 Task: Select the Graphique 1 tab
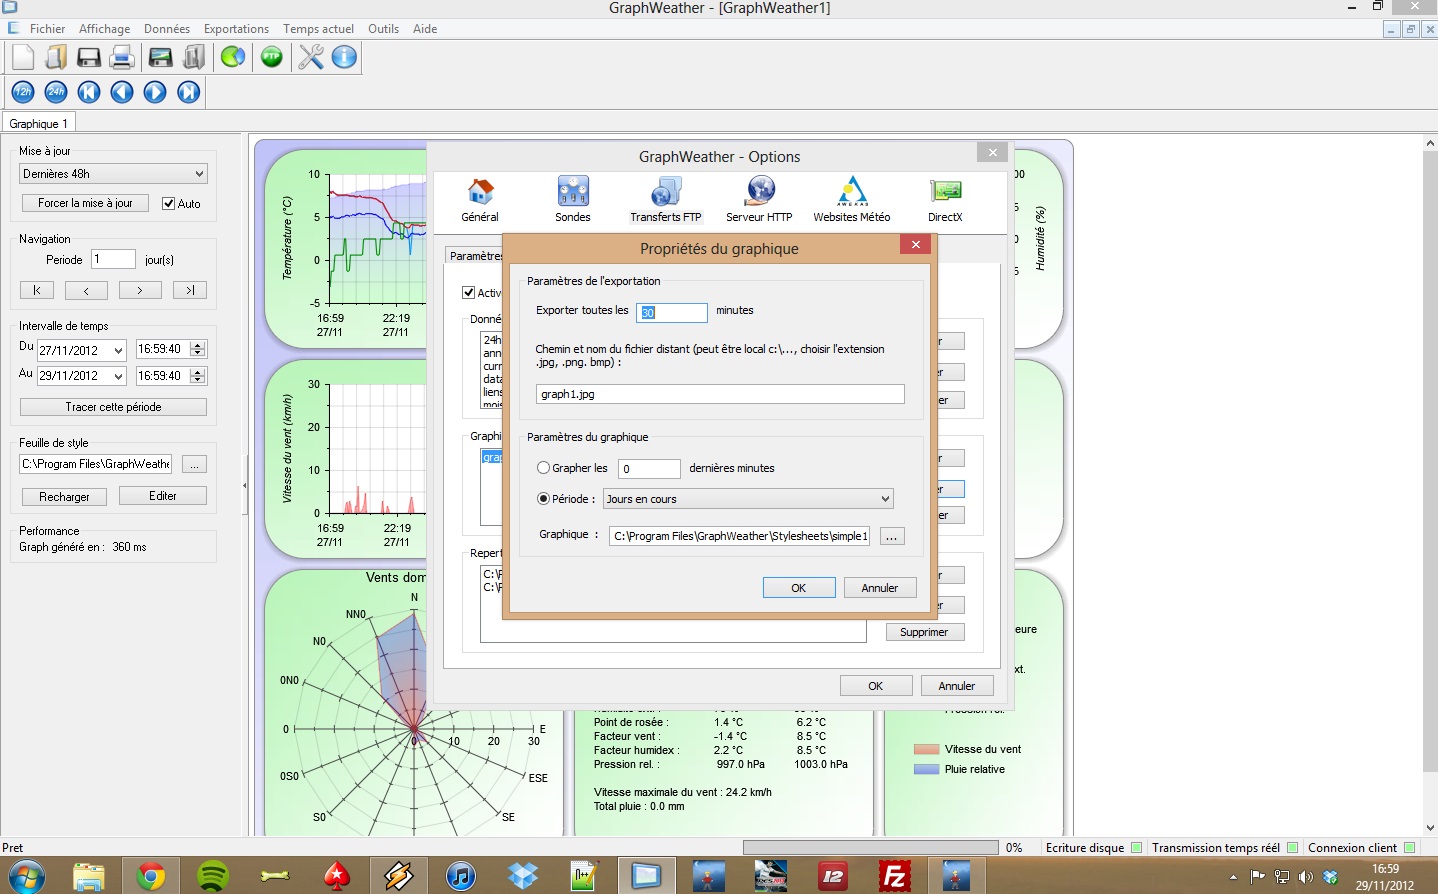click(x=39, y=124)
